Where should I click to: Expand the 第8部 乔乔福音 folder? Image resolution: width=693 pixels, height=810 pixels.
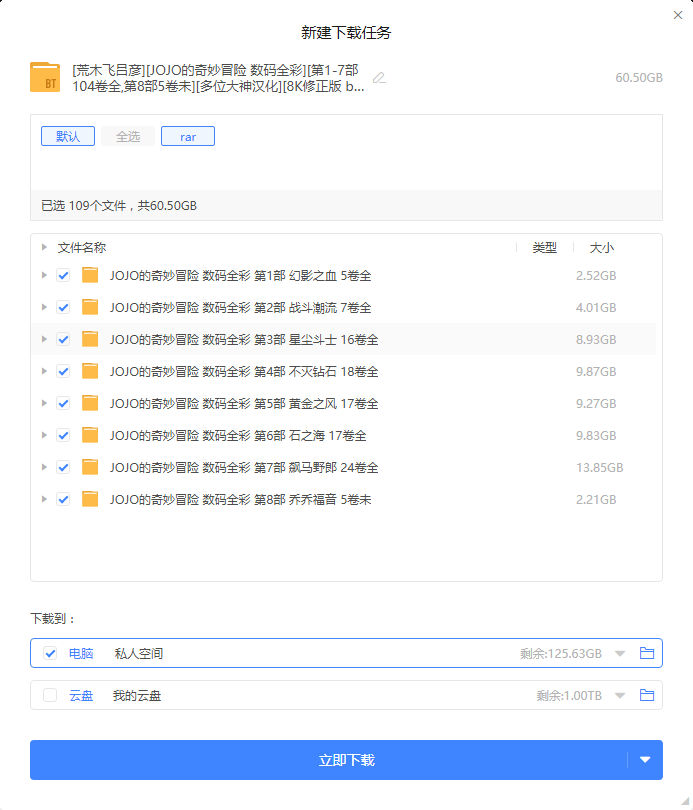44,500
